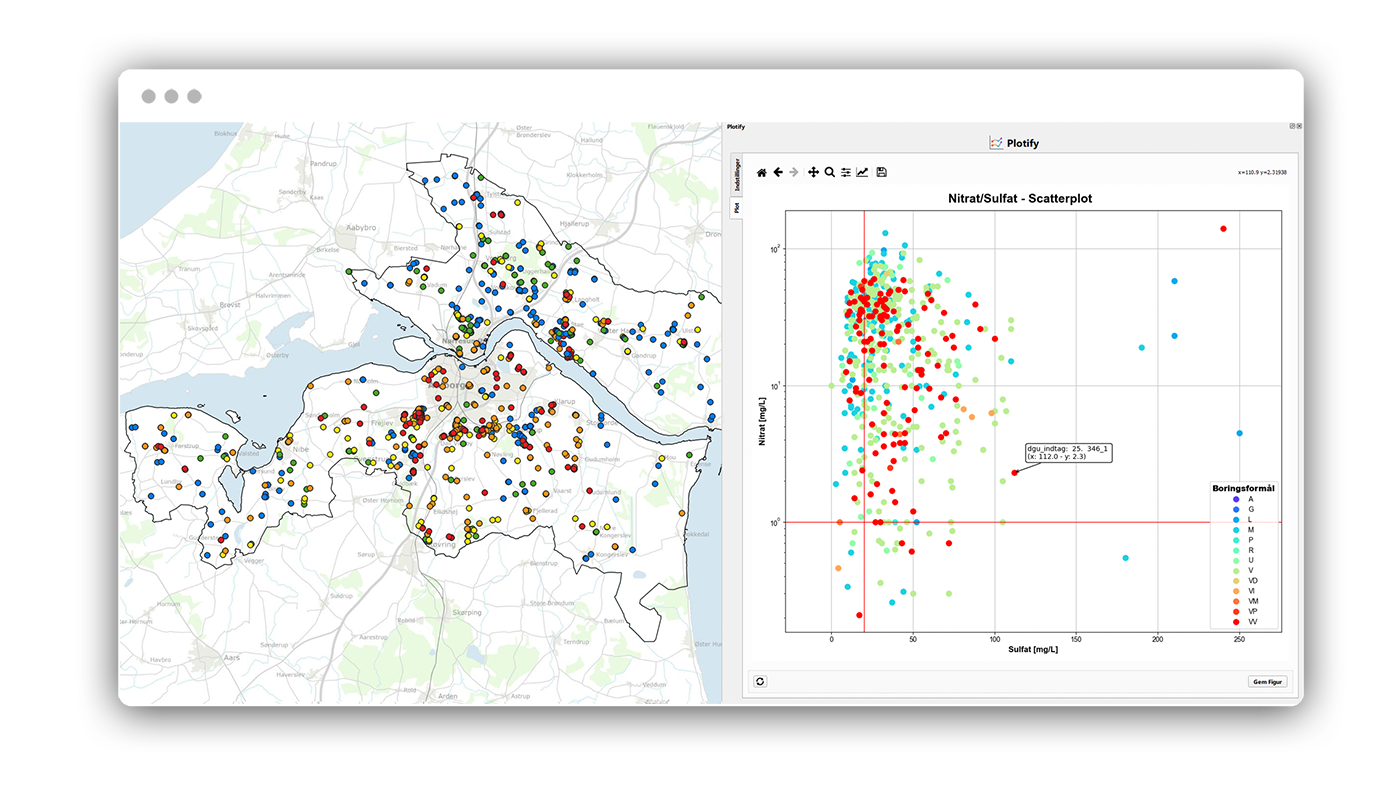The height and width of the screenshot is (788, 1400).
Task: Click the dgu_indtag annotation tooltip box
Action: (x=1067, y=452)
